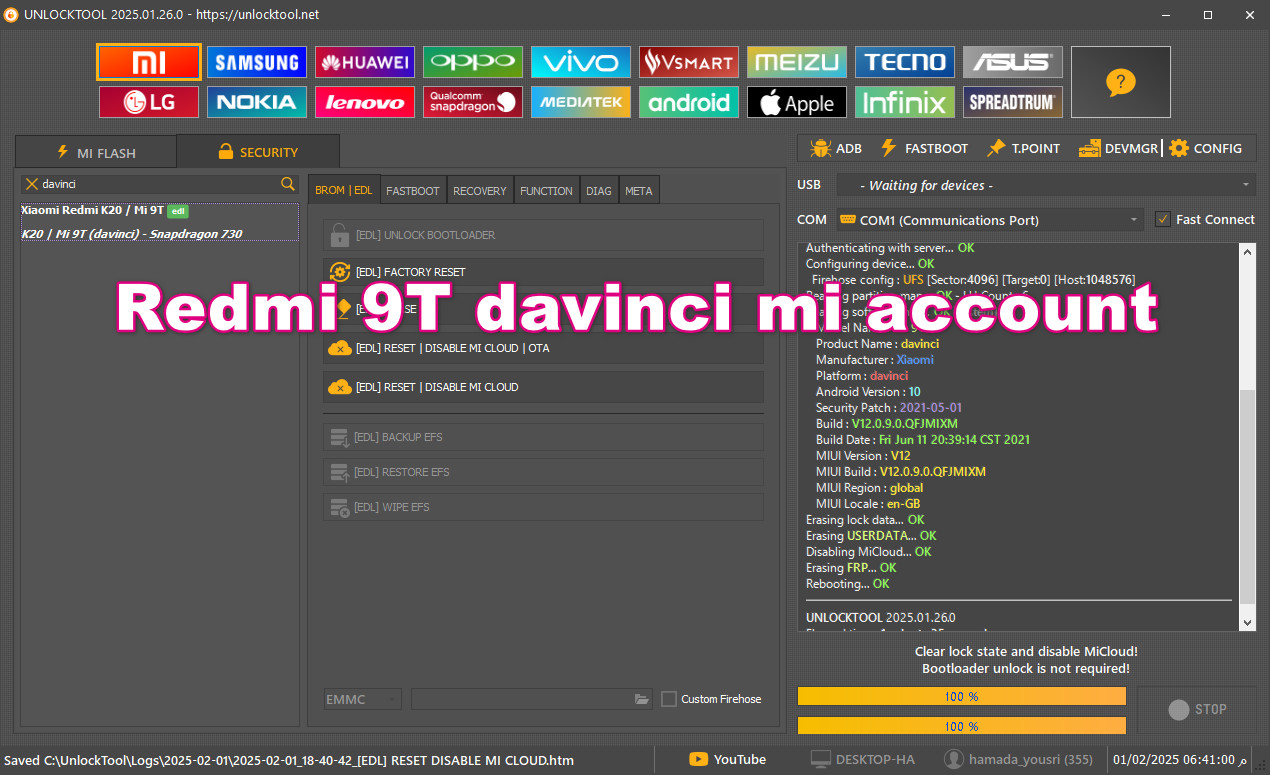Select the Huawei brand icon
This screenshot has width=1270, height=775.
coord(365,62)
